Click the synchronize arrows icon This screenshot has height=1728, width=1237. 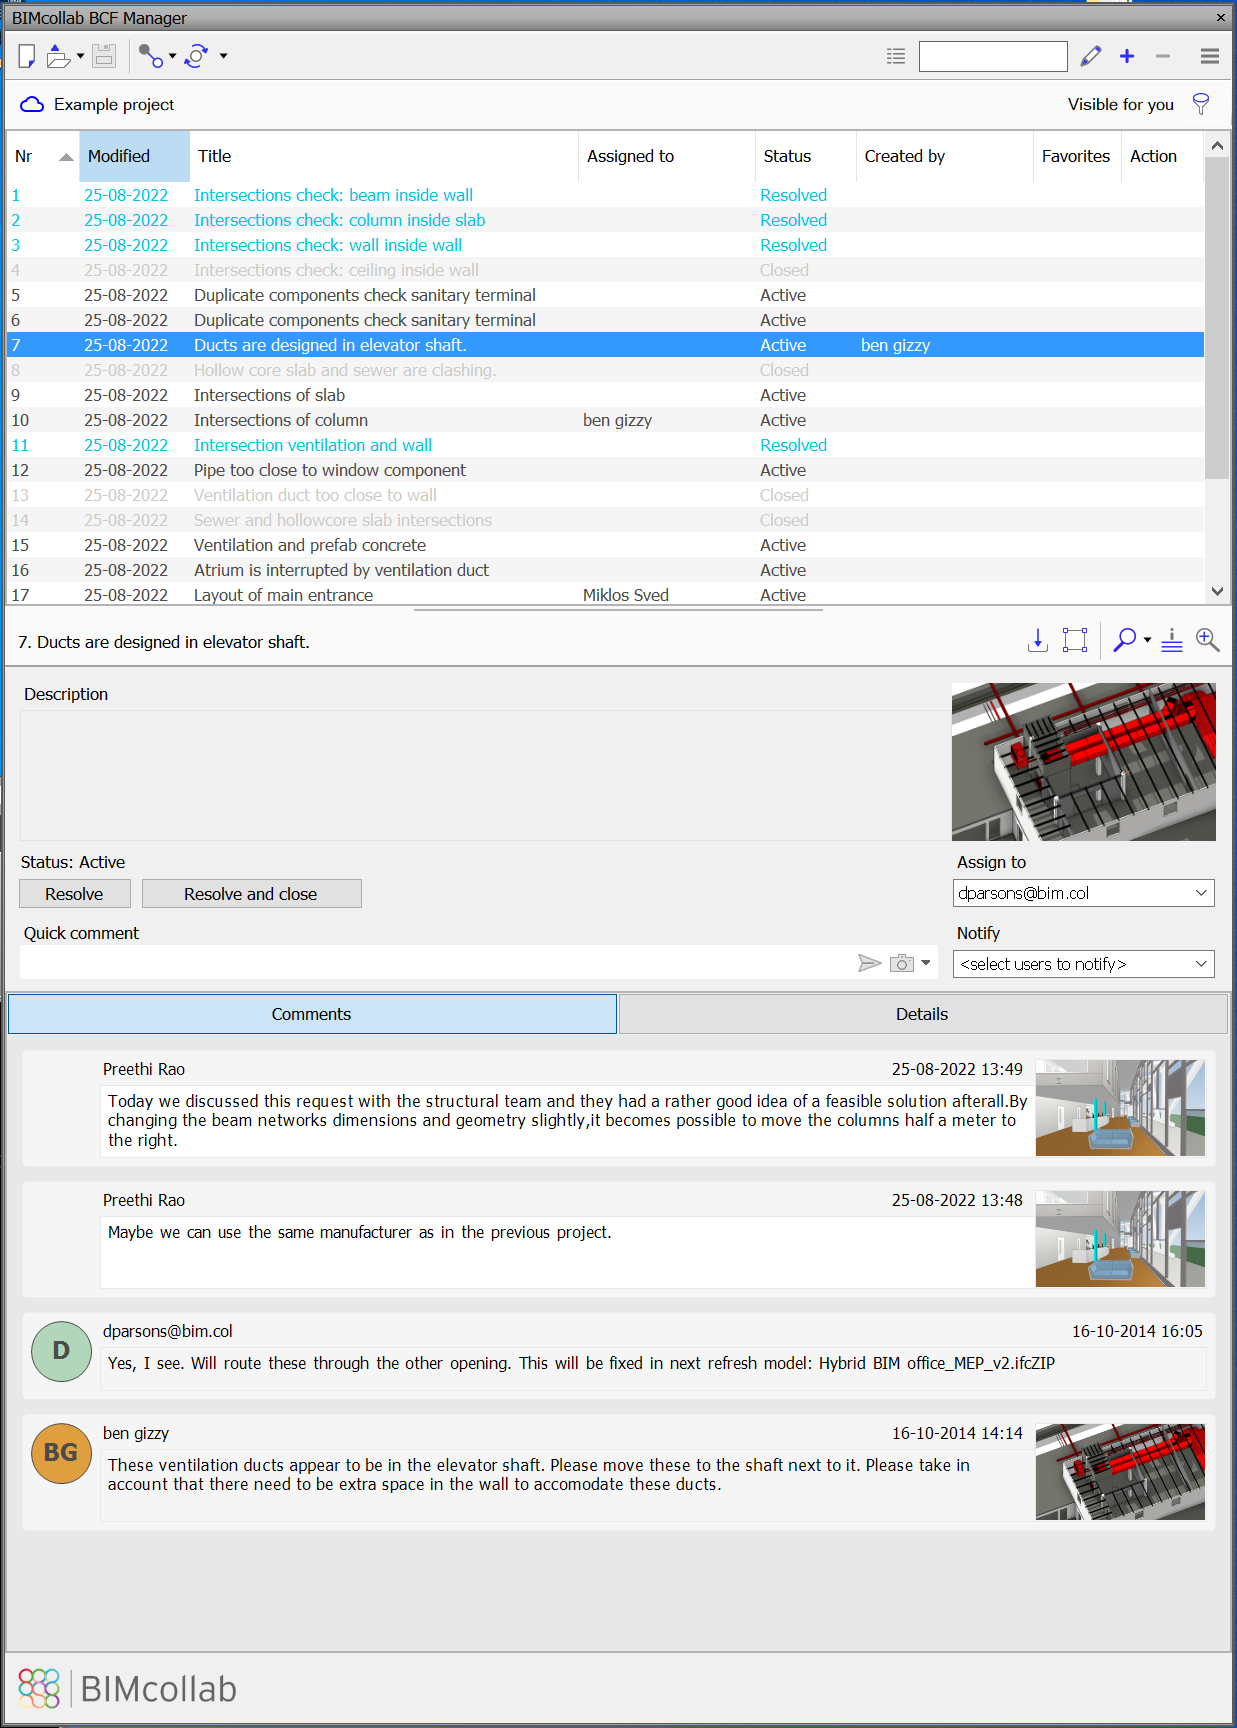click(x=197, y=56)
